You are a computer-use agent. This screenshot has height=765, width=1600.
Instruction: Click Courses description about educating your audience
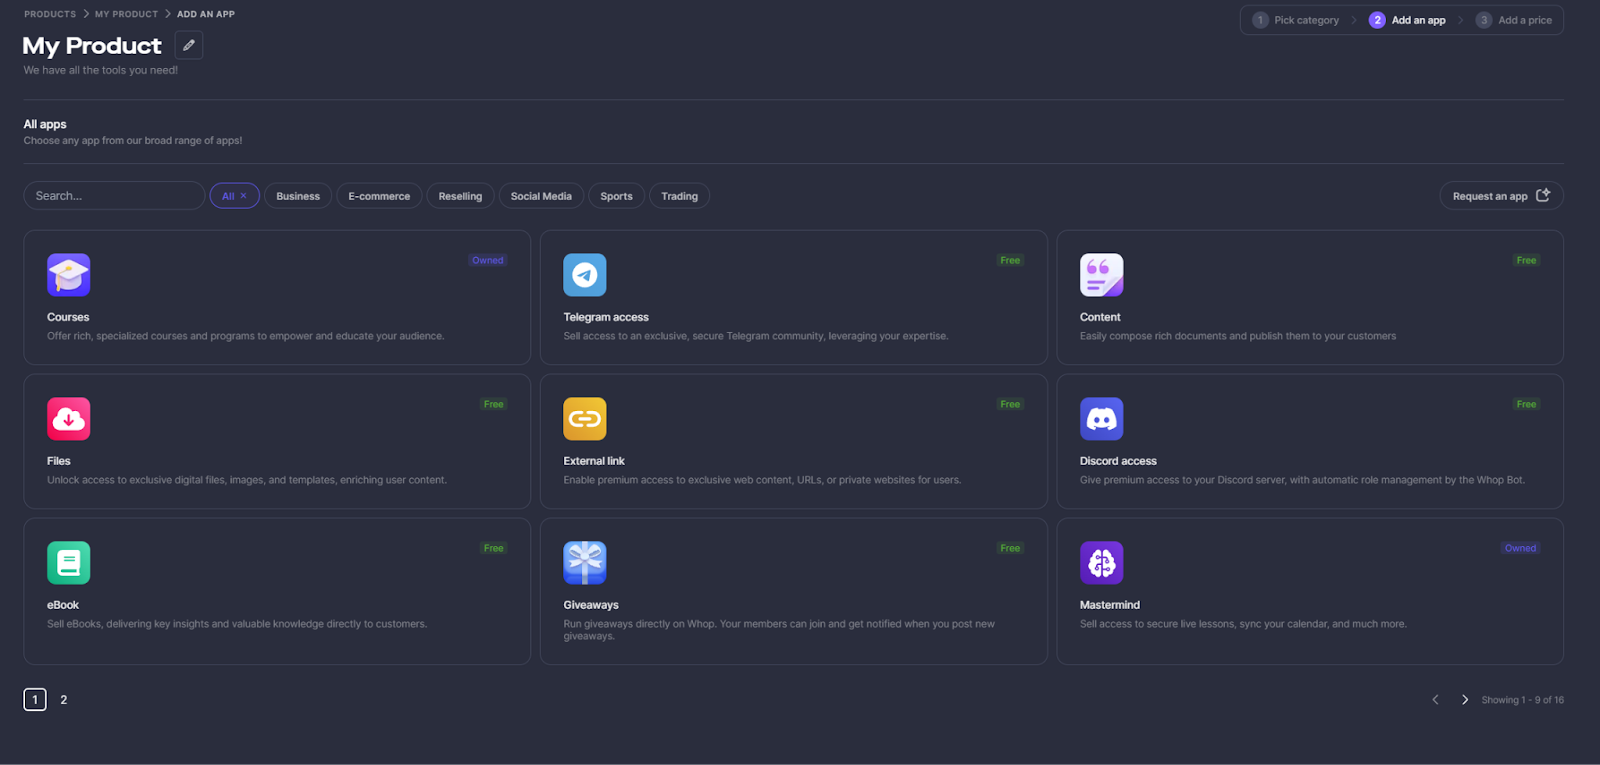245,336
